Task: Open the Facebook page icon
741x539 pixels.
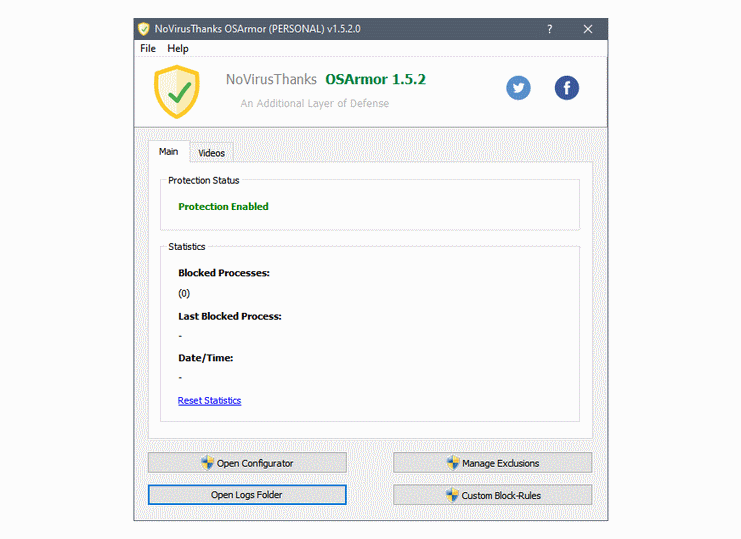Action: [x=567, y=88]
